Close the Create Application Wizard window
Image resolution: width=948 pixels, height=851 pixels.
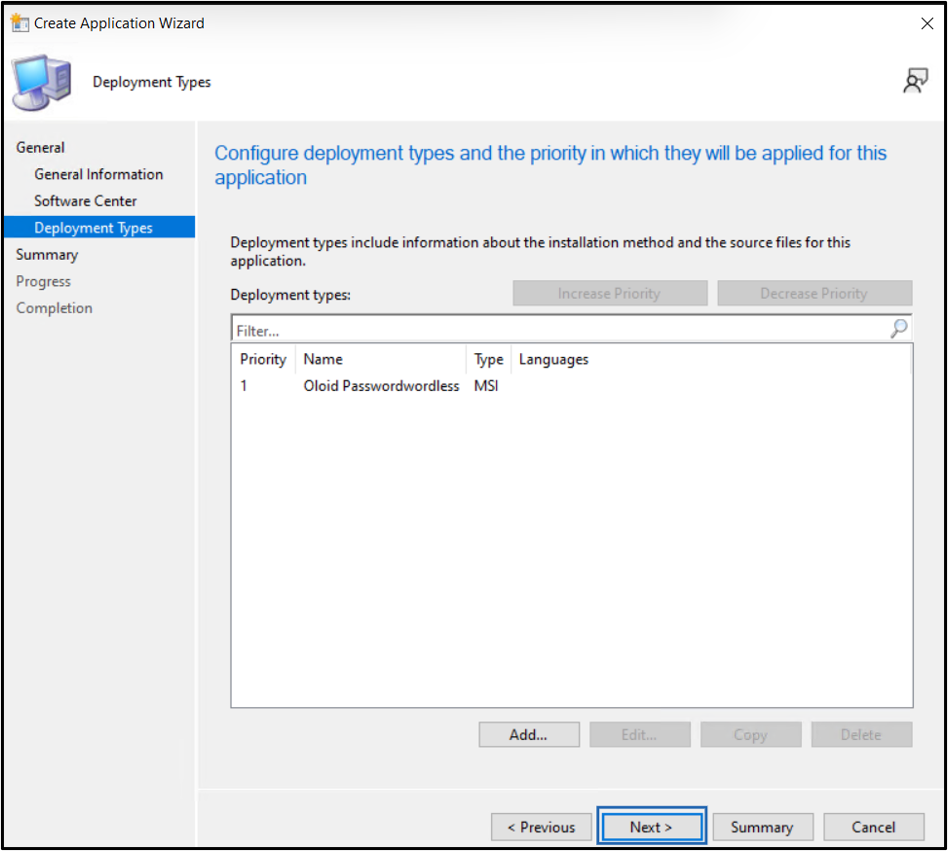(x=927, y=24)
